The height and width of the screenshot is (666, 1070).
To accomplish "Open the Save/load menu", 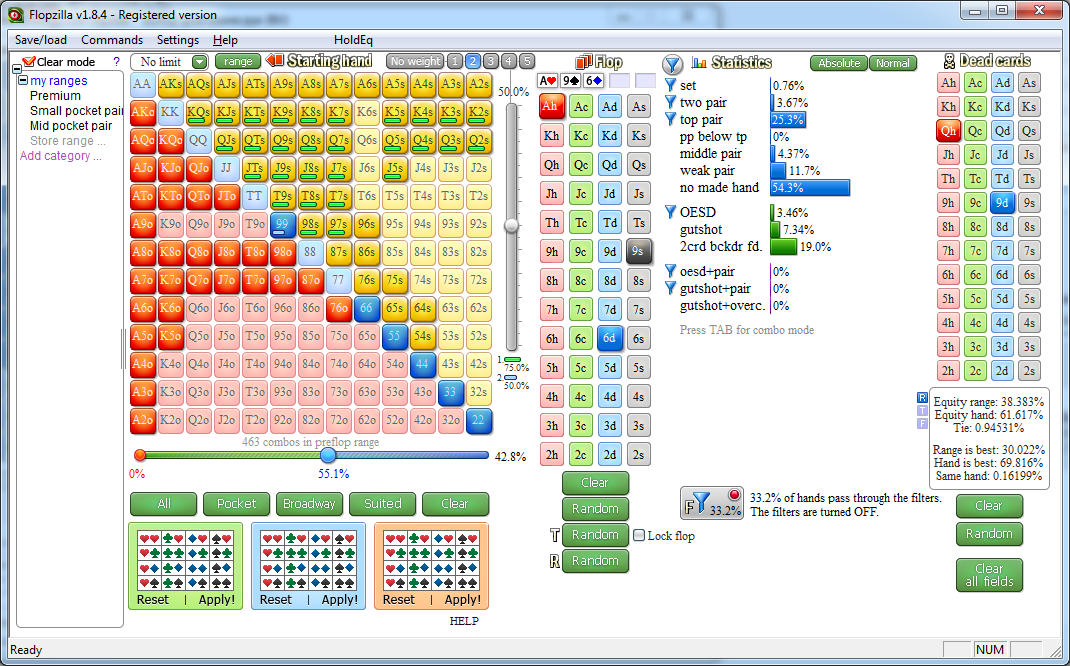I will (41, 40).
